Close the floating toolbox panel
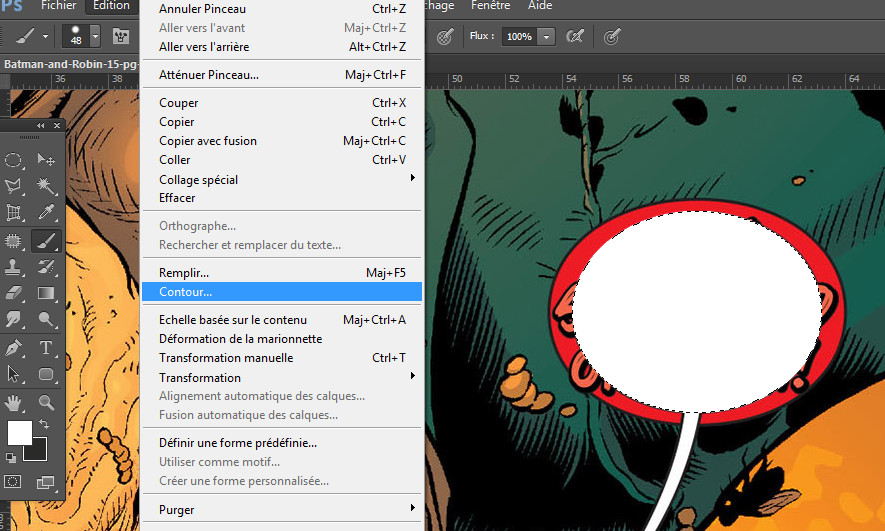The height and width of the screenshot is (531, 885). [x=56, y=125]
